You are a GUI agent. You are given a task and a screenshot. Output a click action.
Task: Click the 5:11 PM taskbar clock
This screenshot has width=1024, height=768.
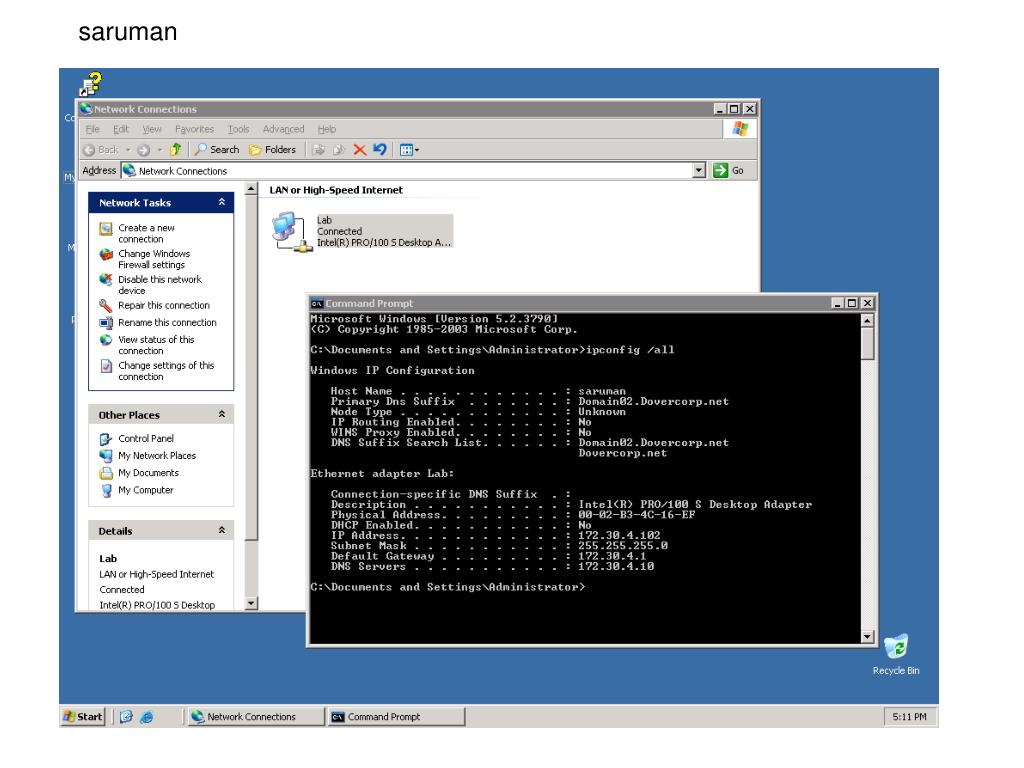coord(909,716)
